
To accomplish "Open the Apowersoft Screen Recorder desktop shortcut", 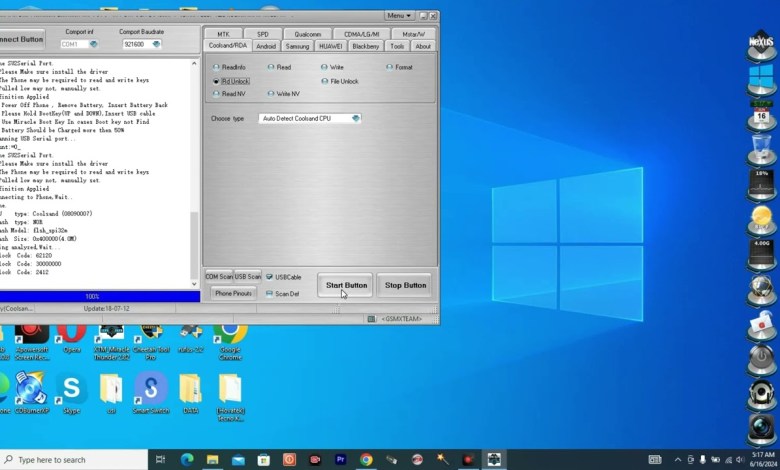I will click(x=32, y=341).
